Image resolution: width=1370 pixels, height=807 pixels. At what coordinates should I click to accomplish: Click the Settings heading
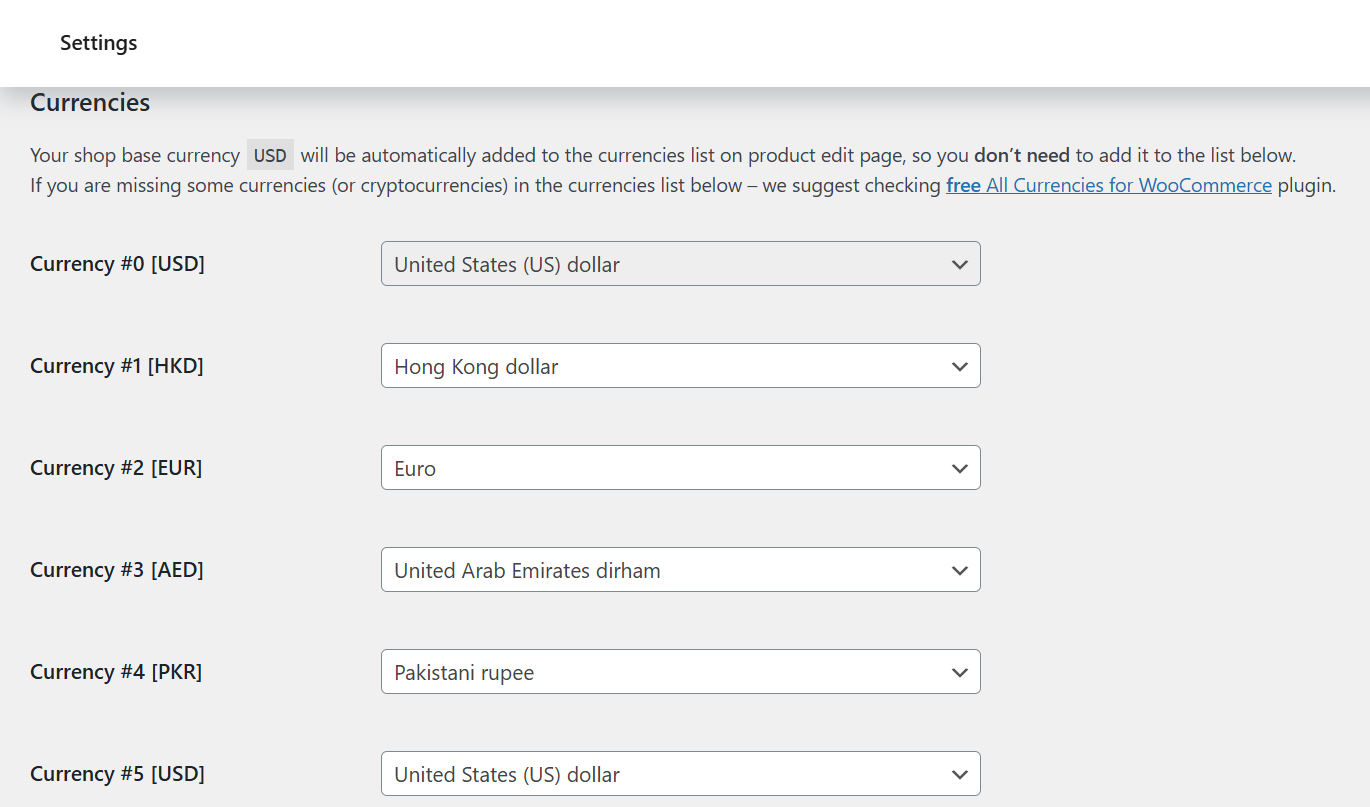pyautogui.click(x=98, y=43)
